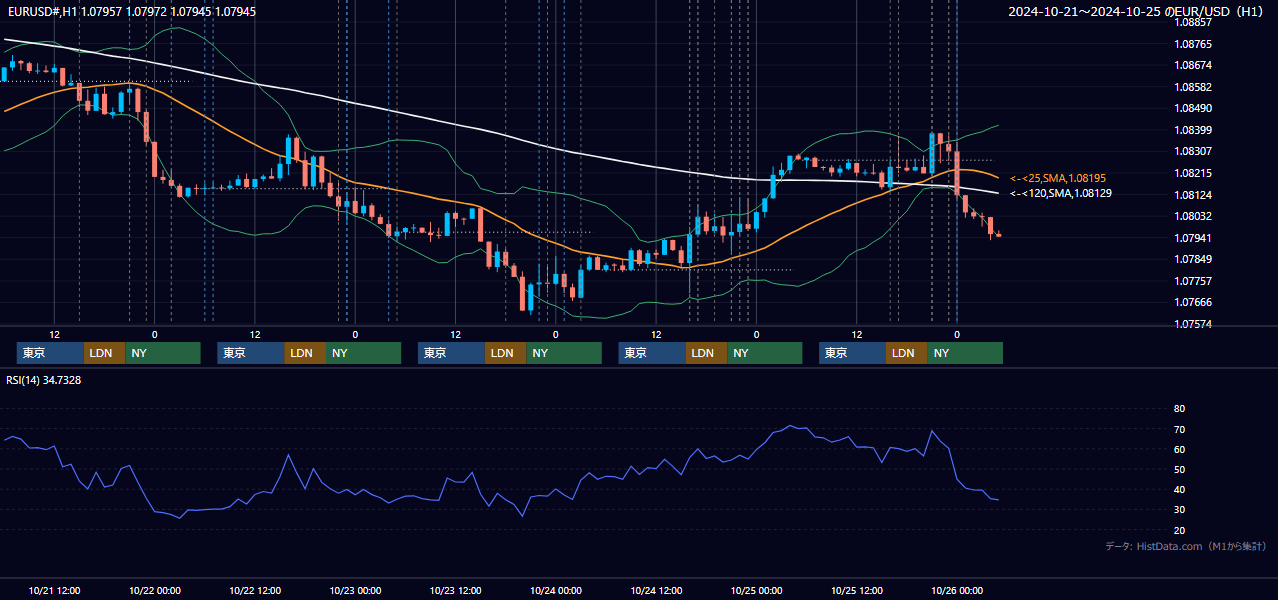Viewport: 1278px width, 600px height.
Task: Click the leftmost 東京 session block
Action: pyautogui.click(x=50, y=353)
